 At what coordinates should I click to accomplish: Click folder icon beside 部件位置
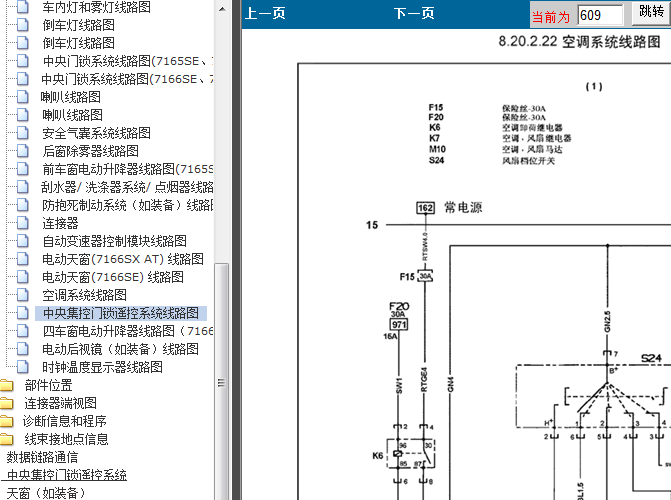pyautogui.click(x=6, y=385)
